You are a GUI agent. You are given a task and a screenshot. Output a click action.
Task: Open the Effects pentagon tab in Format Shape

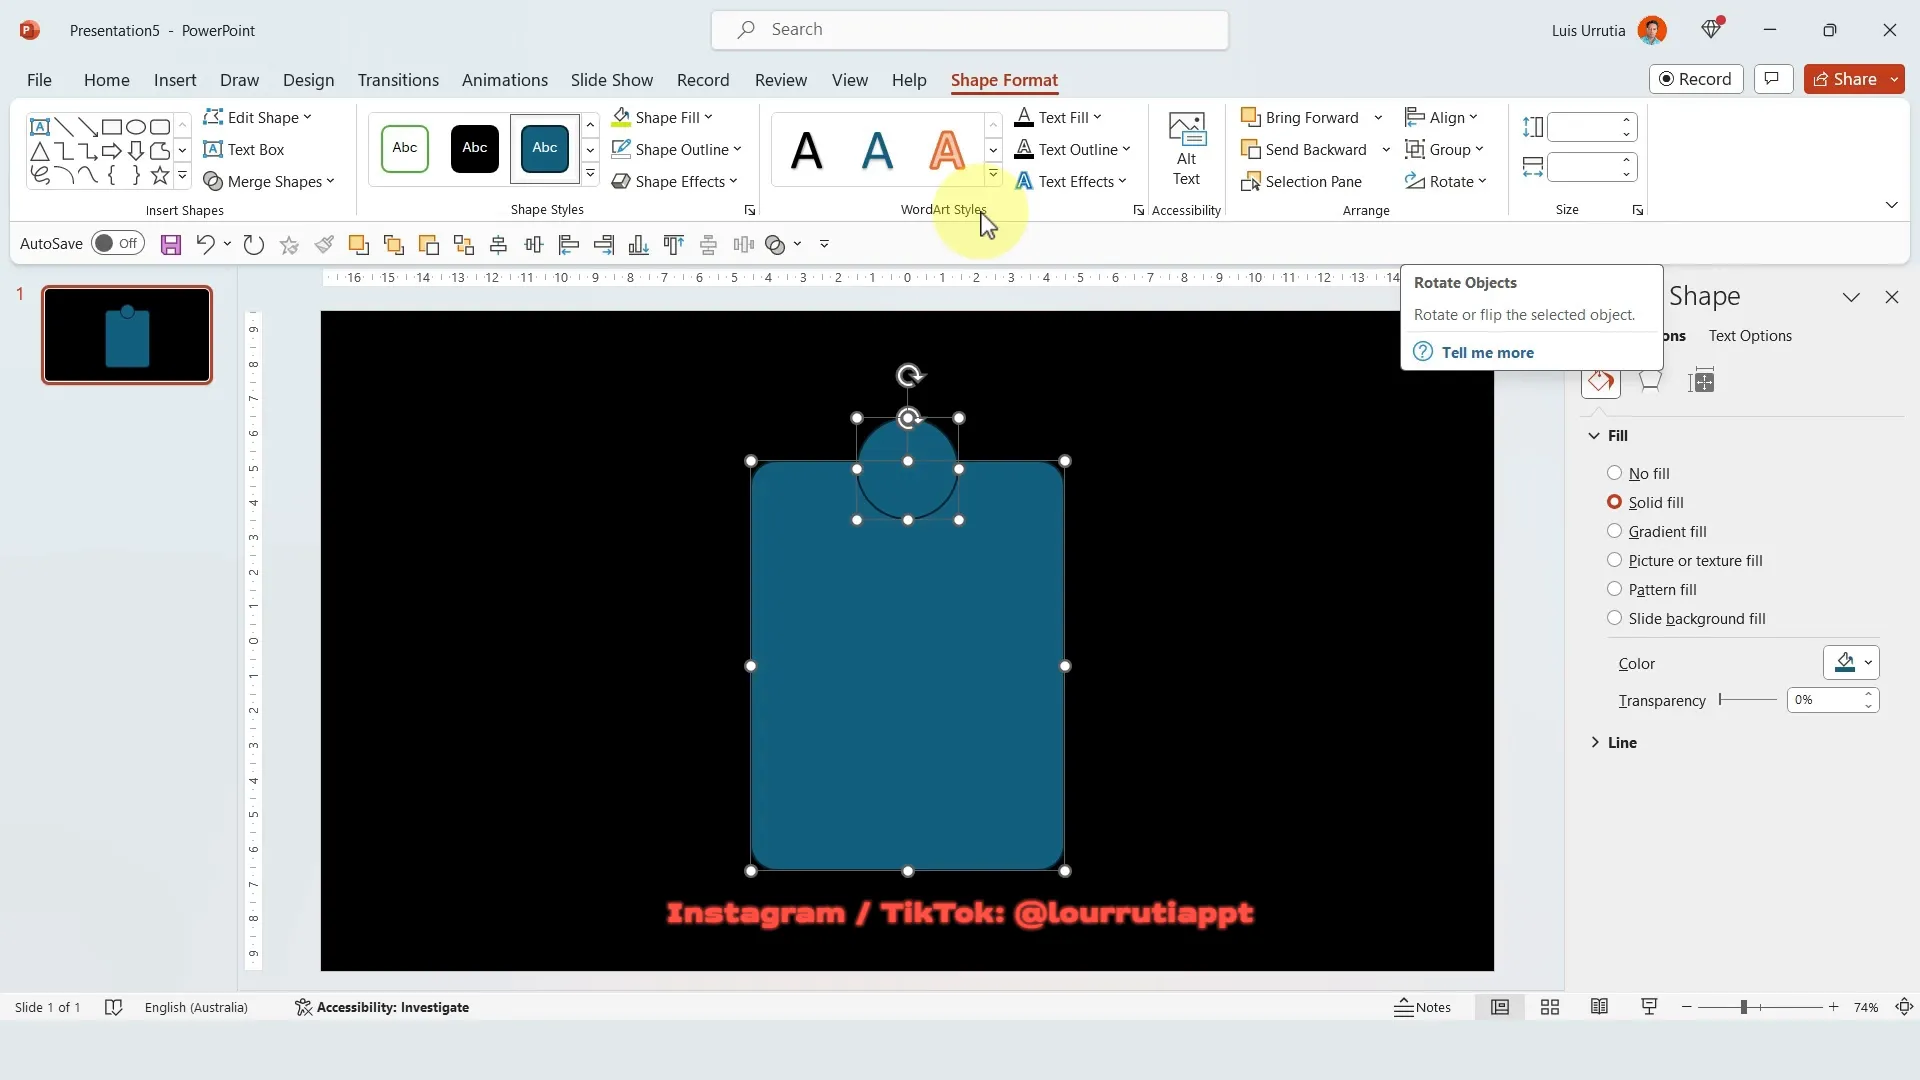tap(1650, 381)
